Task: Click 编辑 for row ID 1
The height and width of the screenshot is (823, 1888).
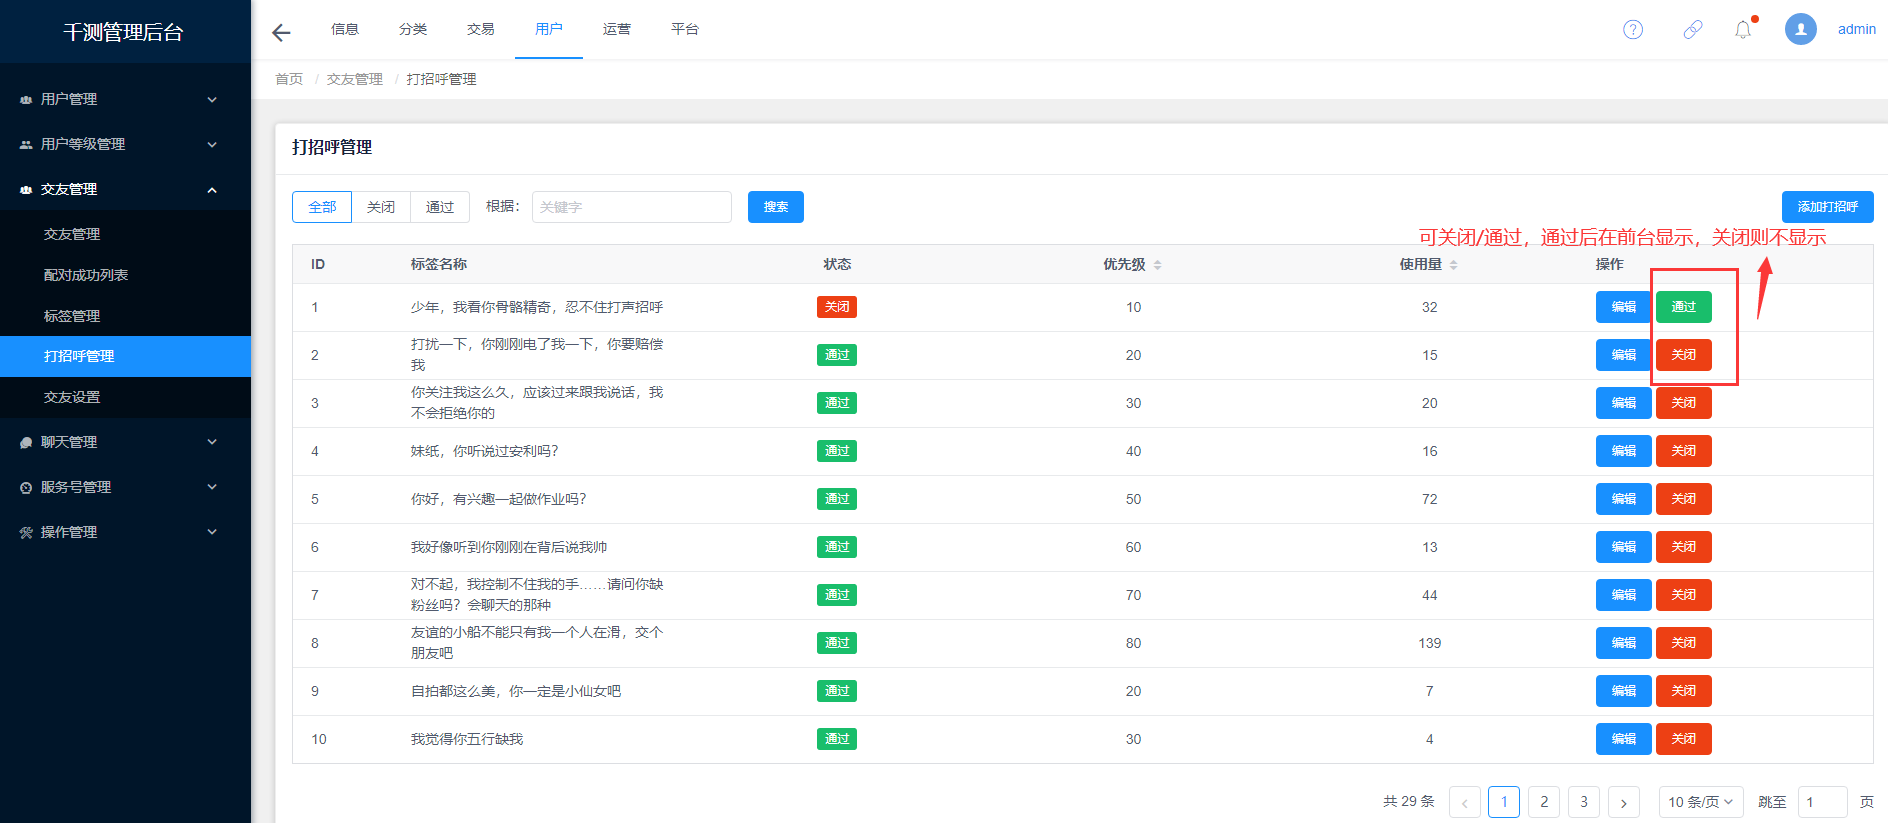Action: (1624, 307)
